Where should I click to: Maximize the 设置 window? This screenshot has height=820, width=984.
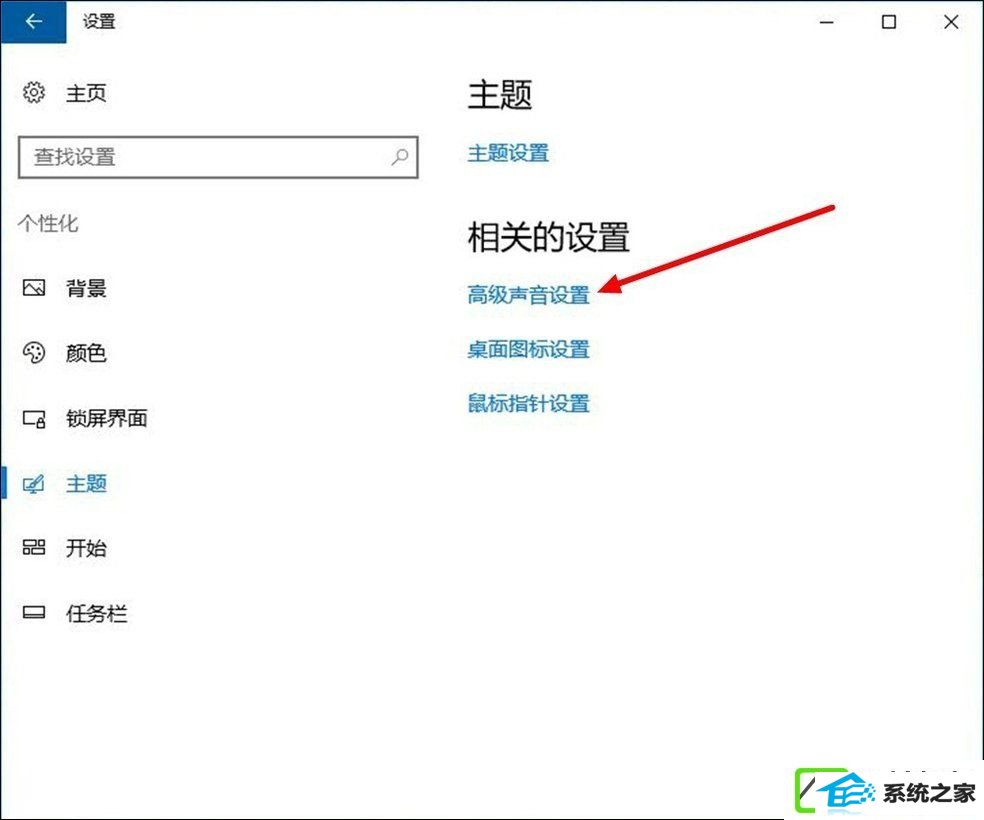coord(889,22)
